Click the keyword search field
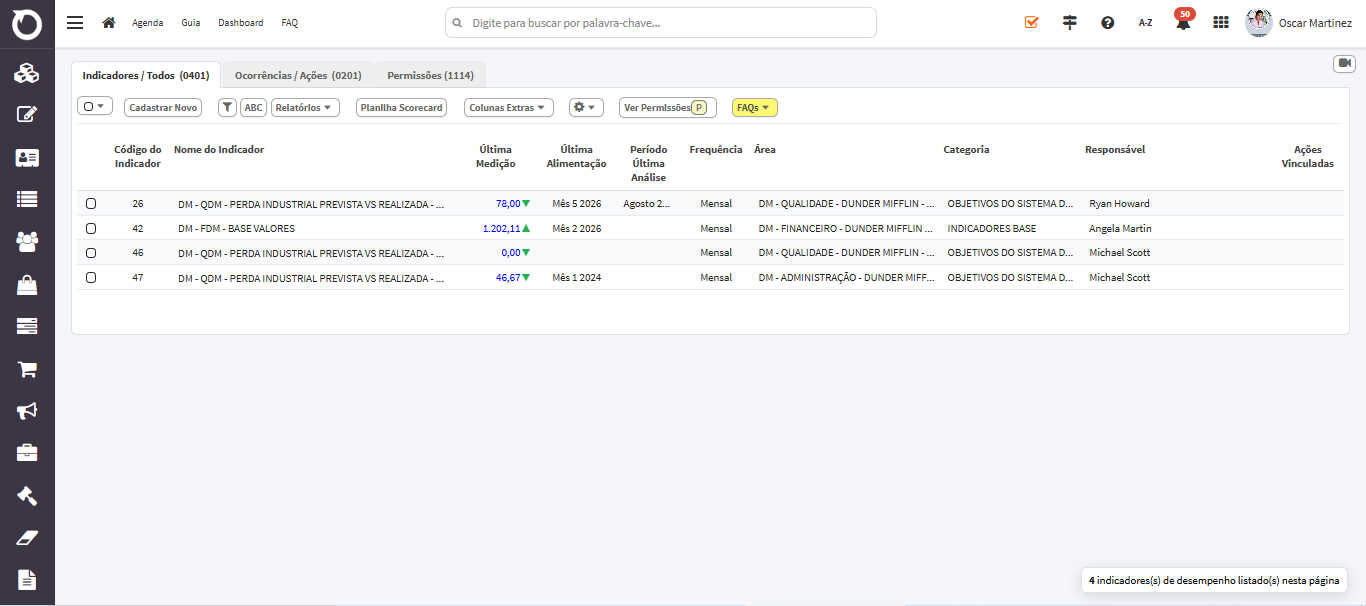The width and height of the screenshot is (1366, 606). pyautogui.click(x=661, y=22)
